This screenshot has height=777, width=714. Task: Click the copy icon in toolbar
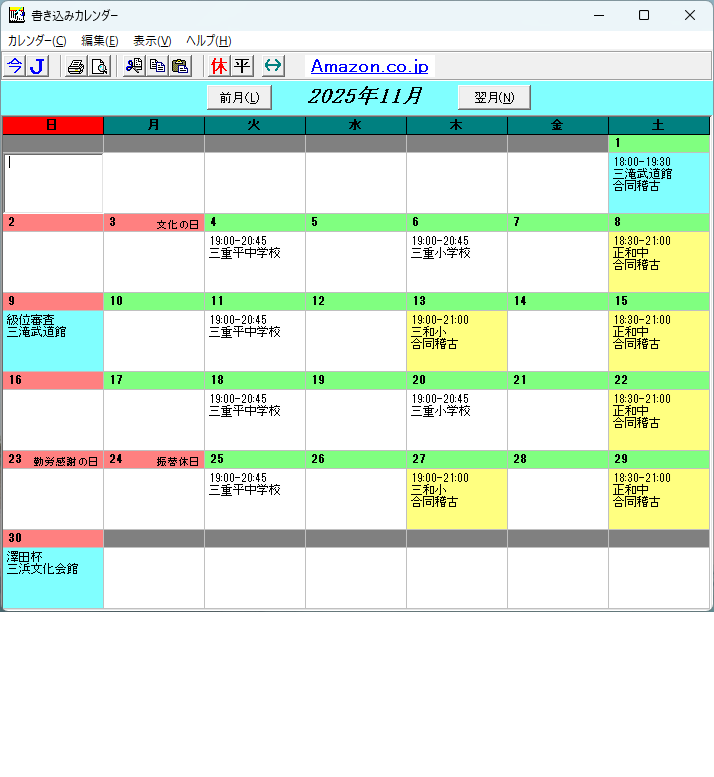[x=157, y=66]
